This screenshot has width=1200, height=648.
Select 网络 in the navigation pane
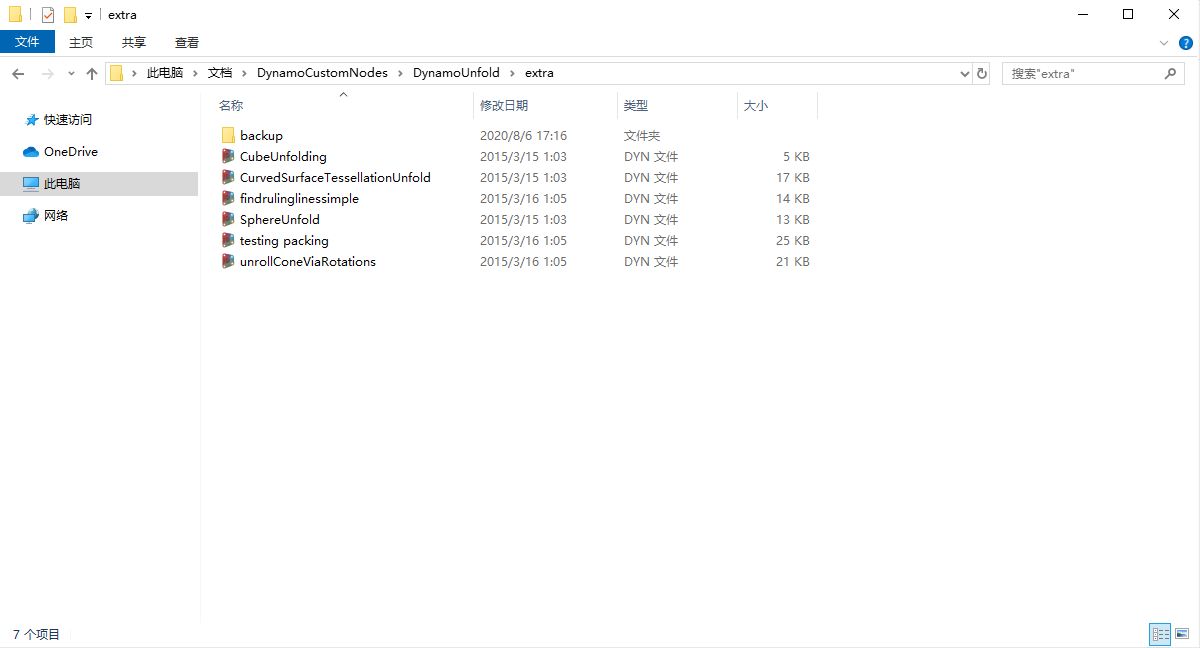[56, 216]
